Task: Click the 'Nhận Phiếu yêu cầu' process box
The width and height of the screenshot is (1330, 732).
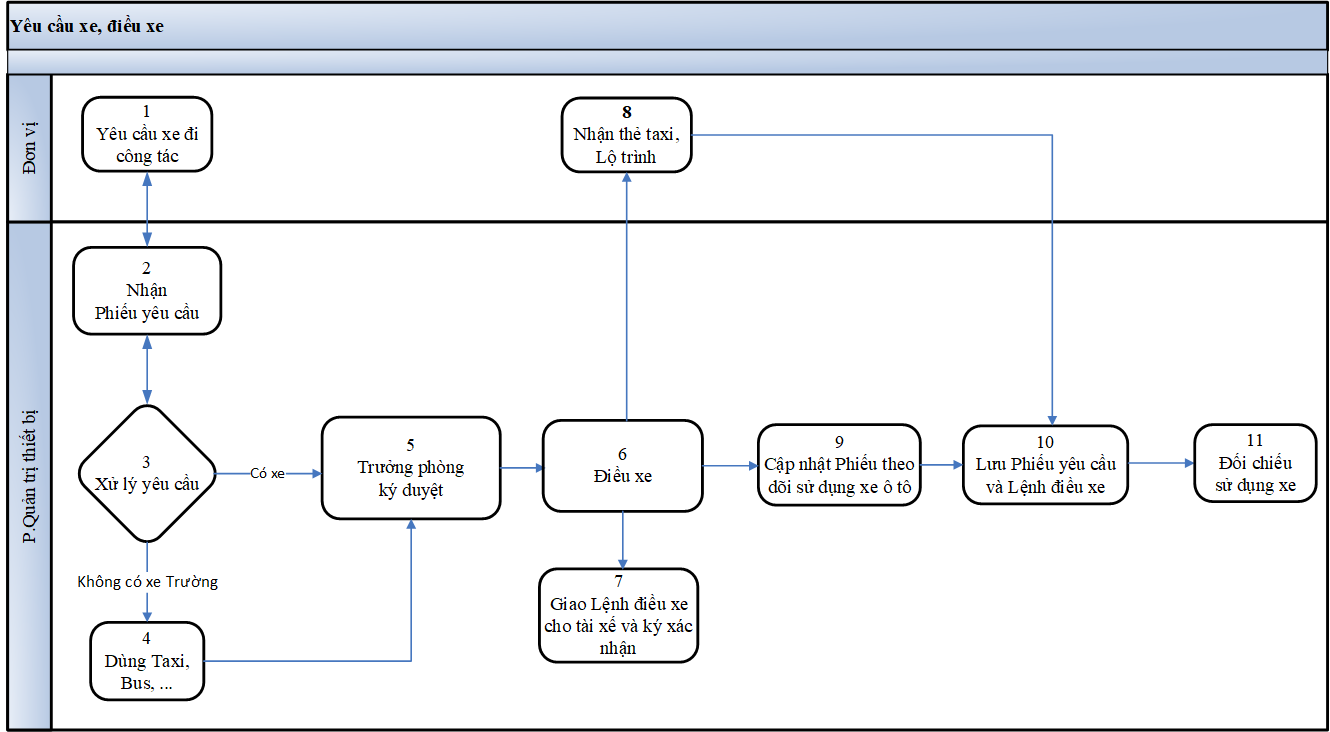Action: point(147,291)
